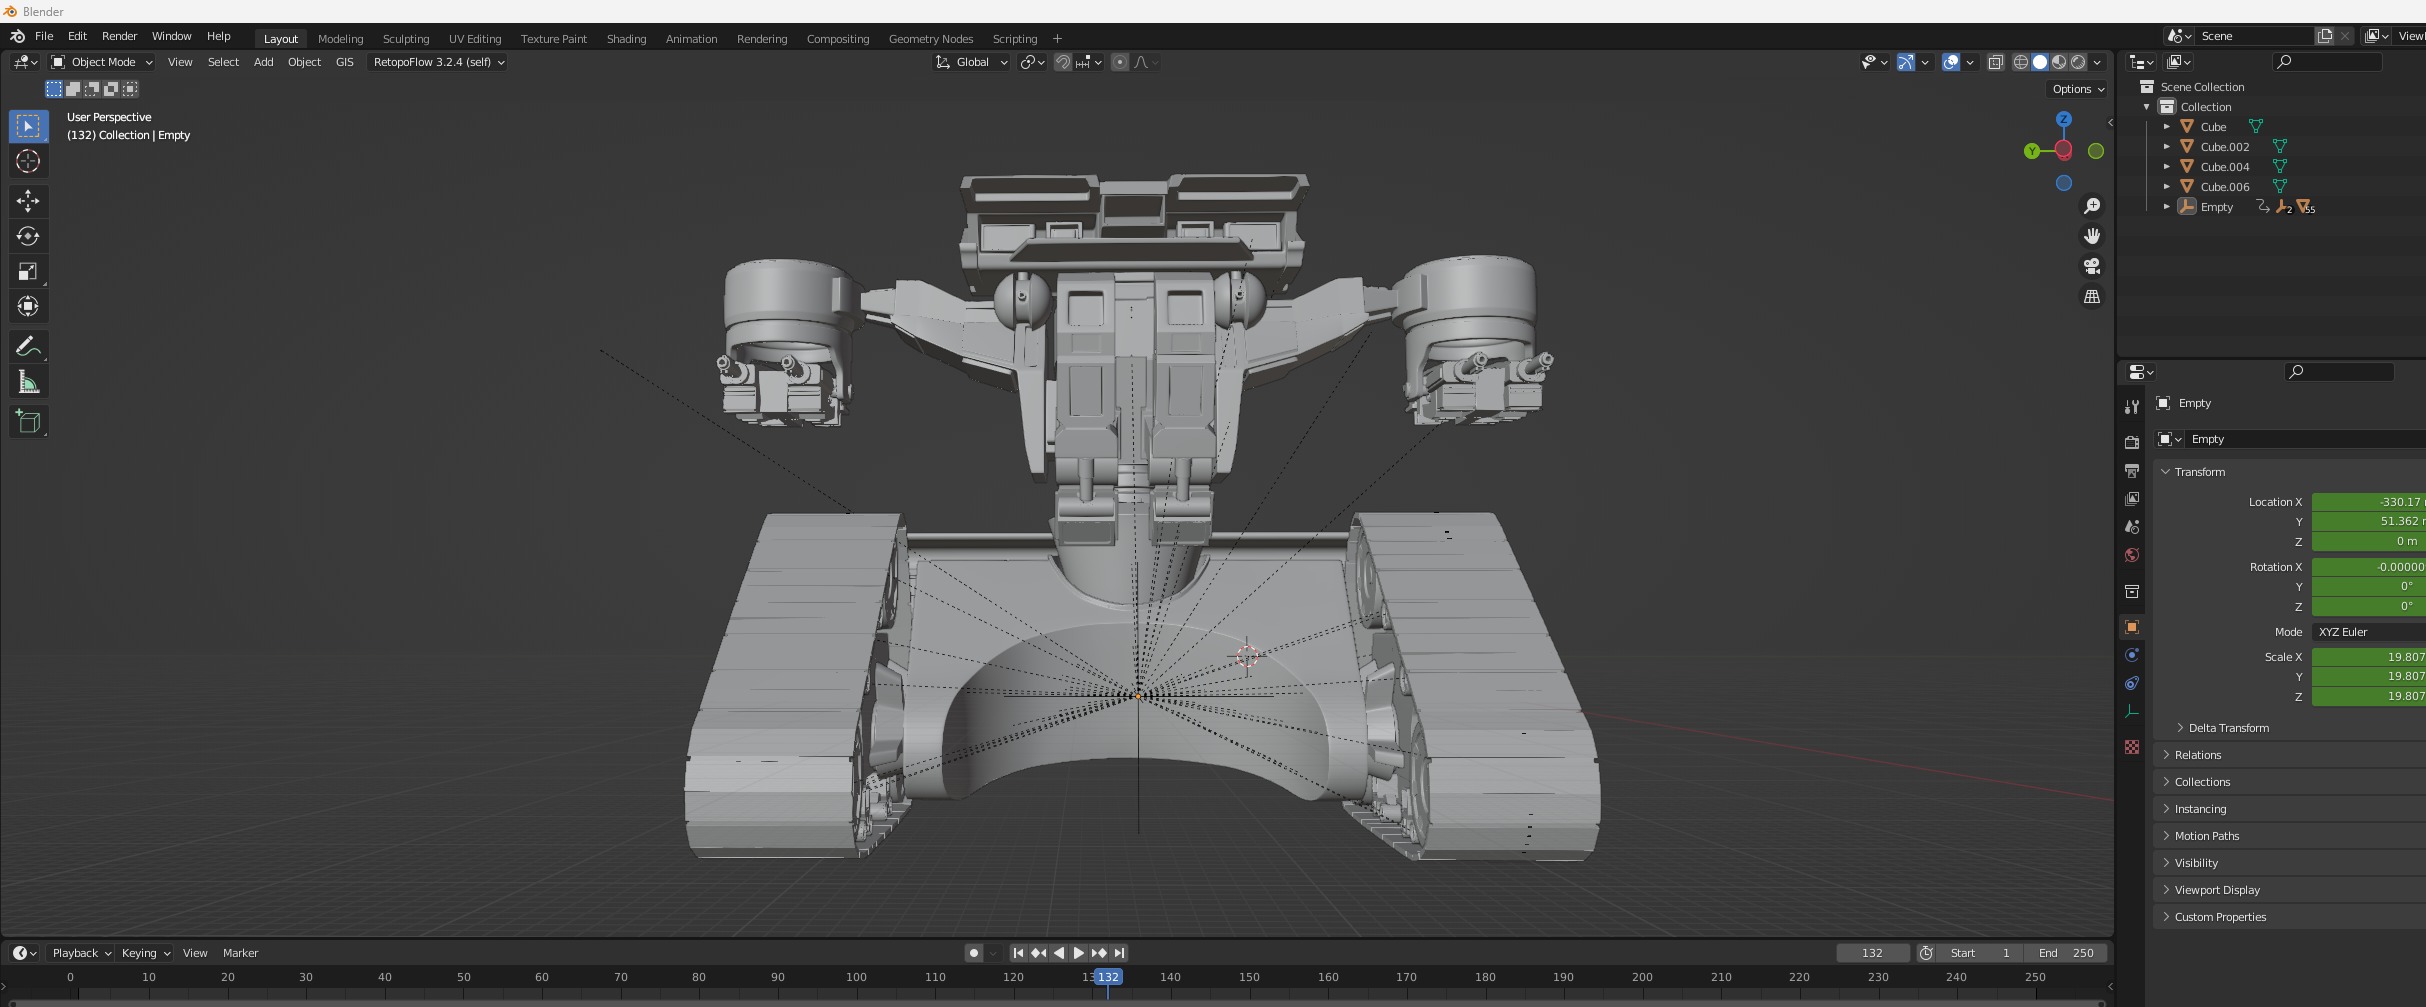The image size is (2426, 1007).
Task: Switch to the Geometry Nodes workspace tab
Action: pyautogui.click(x=931, y=39)
